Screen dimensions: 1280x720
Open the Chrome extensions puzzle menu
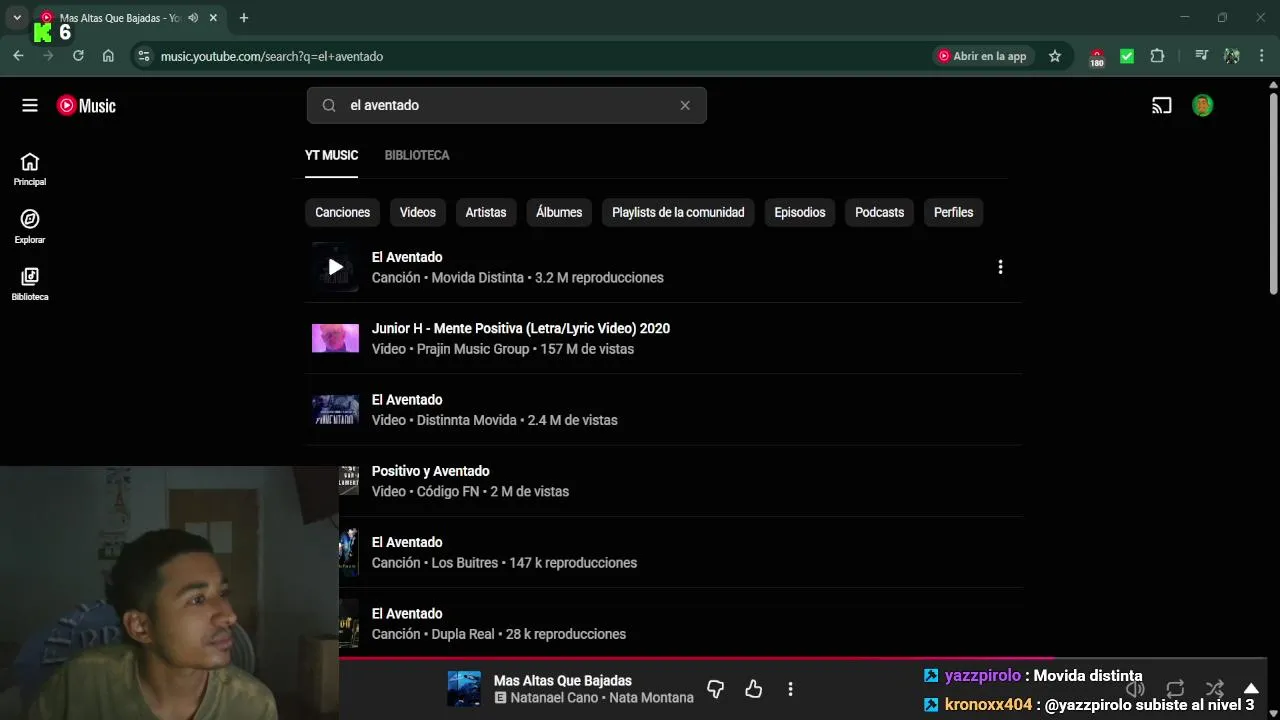coord(1157,56)
